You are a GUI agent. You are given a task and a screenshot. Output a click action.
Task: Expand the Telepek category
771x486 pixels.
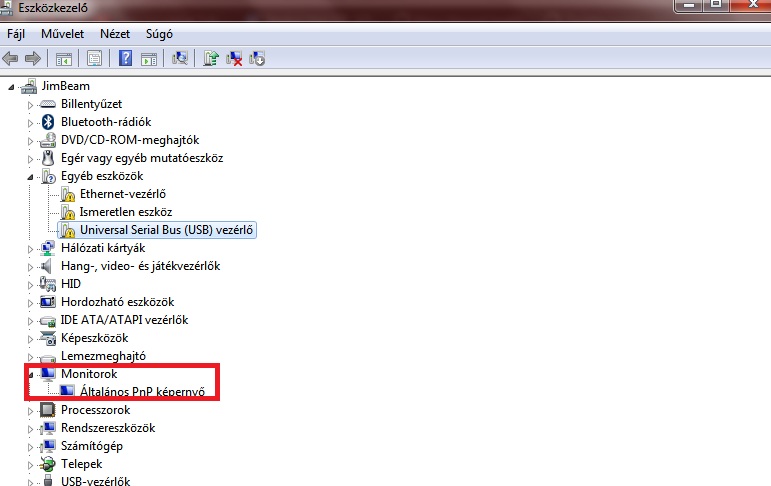[x=30, y=465]
